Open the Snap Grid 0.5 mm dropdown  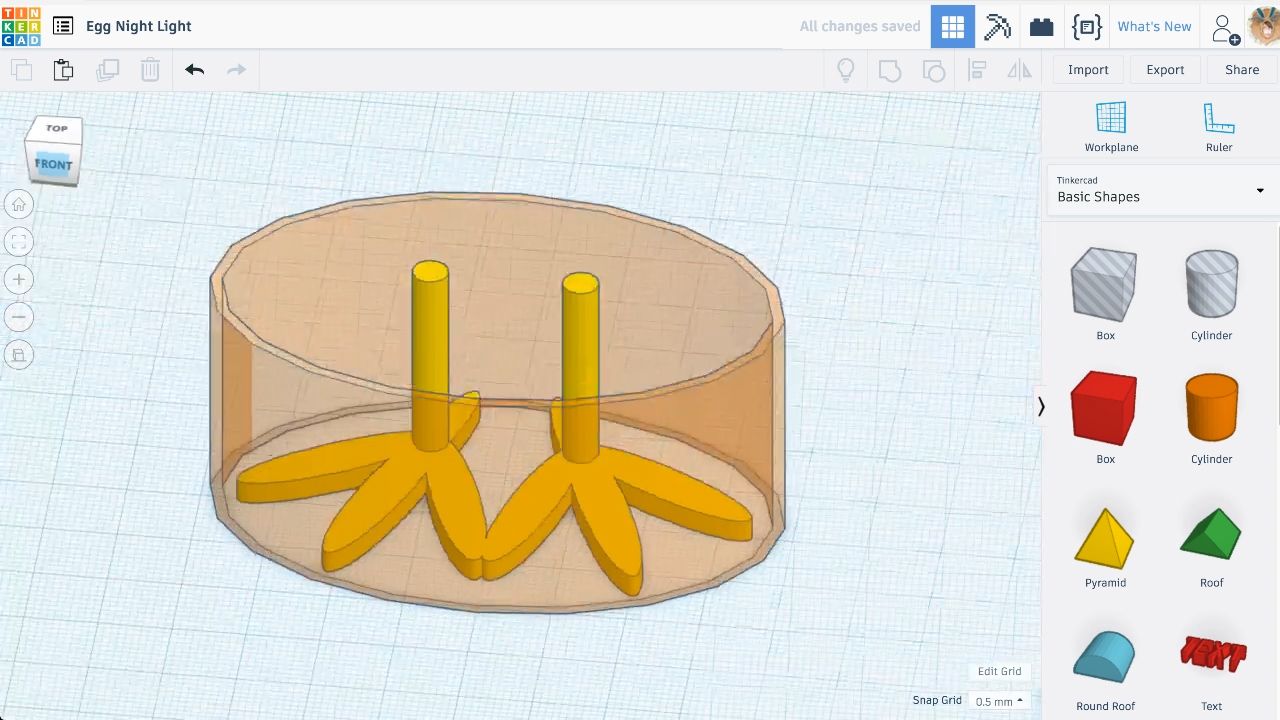pyautogui.click(x=999, y=701)
